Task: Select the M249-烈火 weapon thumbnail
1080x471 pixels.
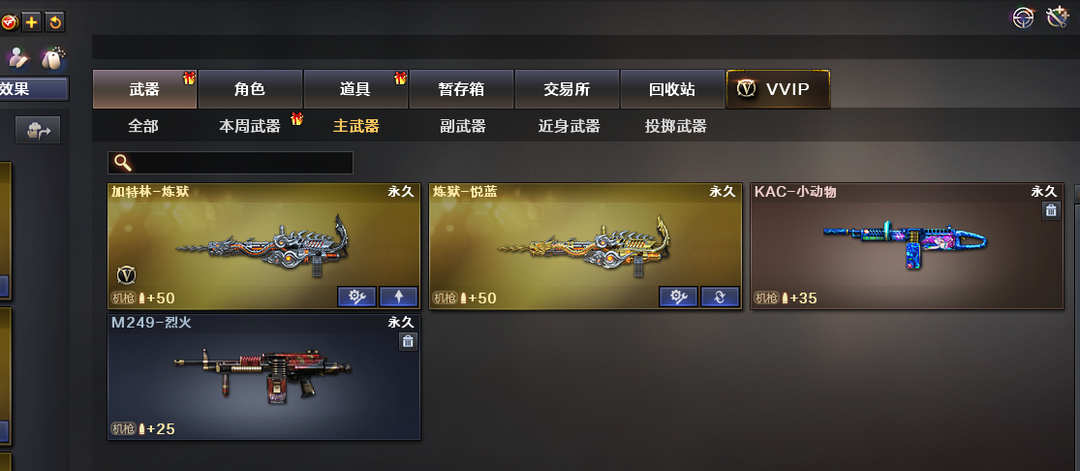Action: click(264, 377)
